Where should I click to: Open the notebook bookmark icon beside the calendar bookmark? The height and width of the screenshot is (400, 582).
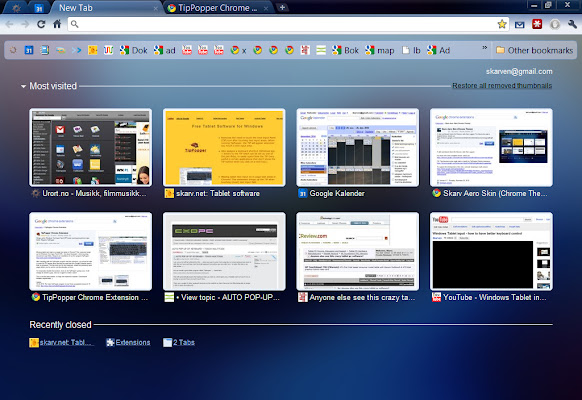(x=45, y=50)
